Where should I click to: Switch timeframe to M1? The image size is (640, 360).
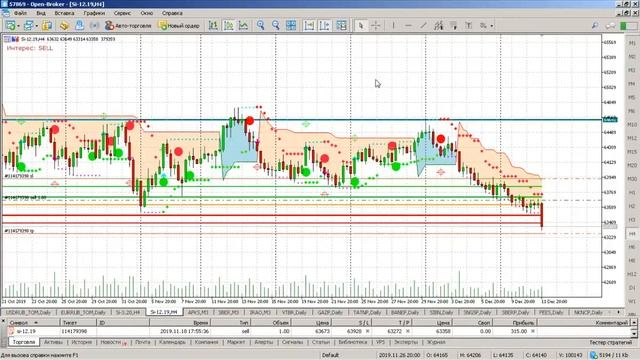pos(632,43)
